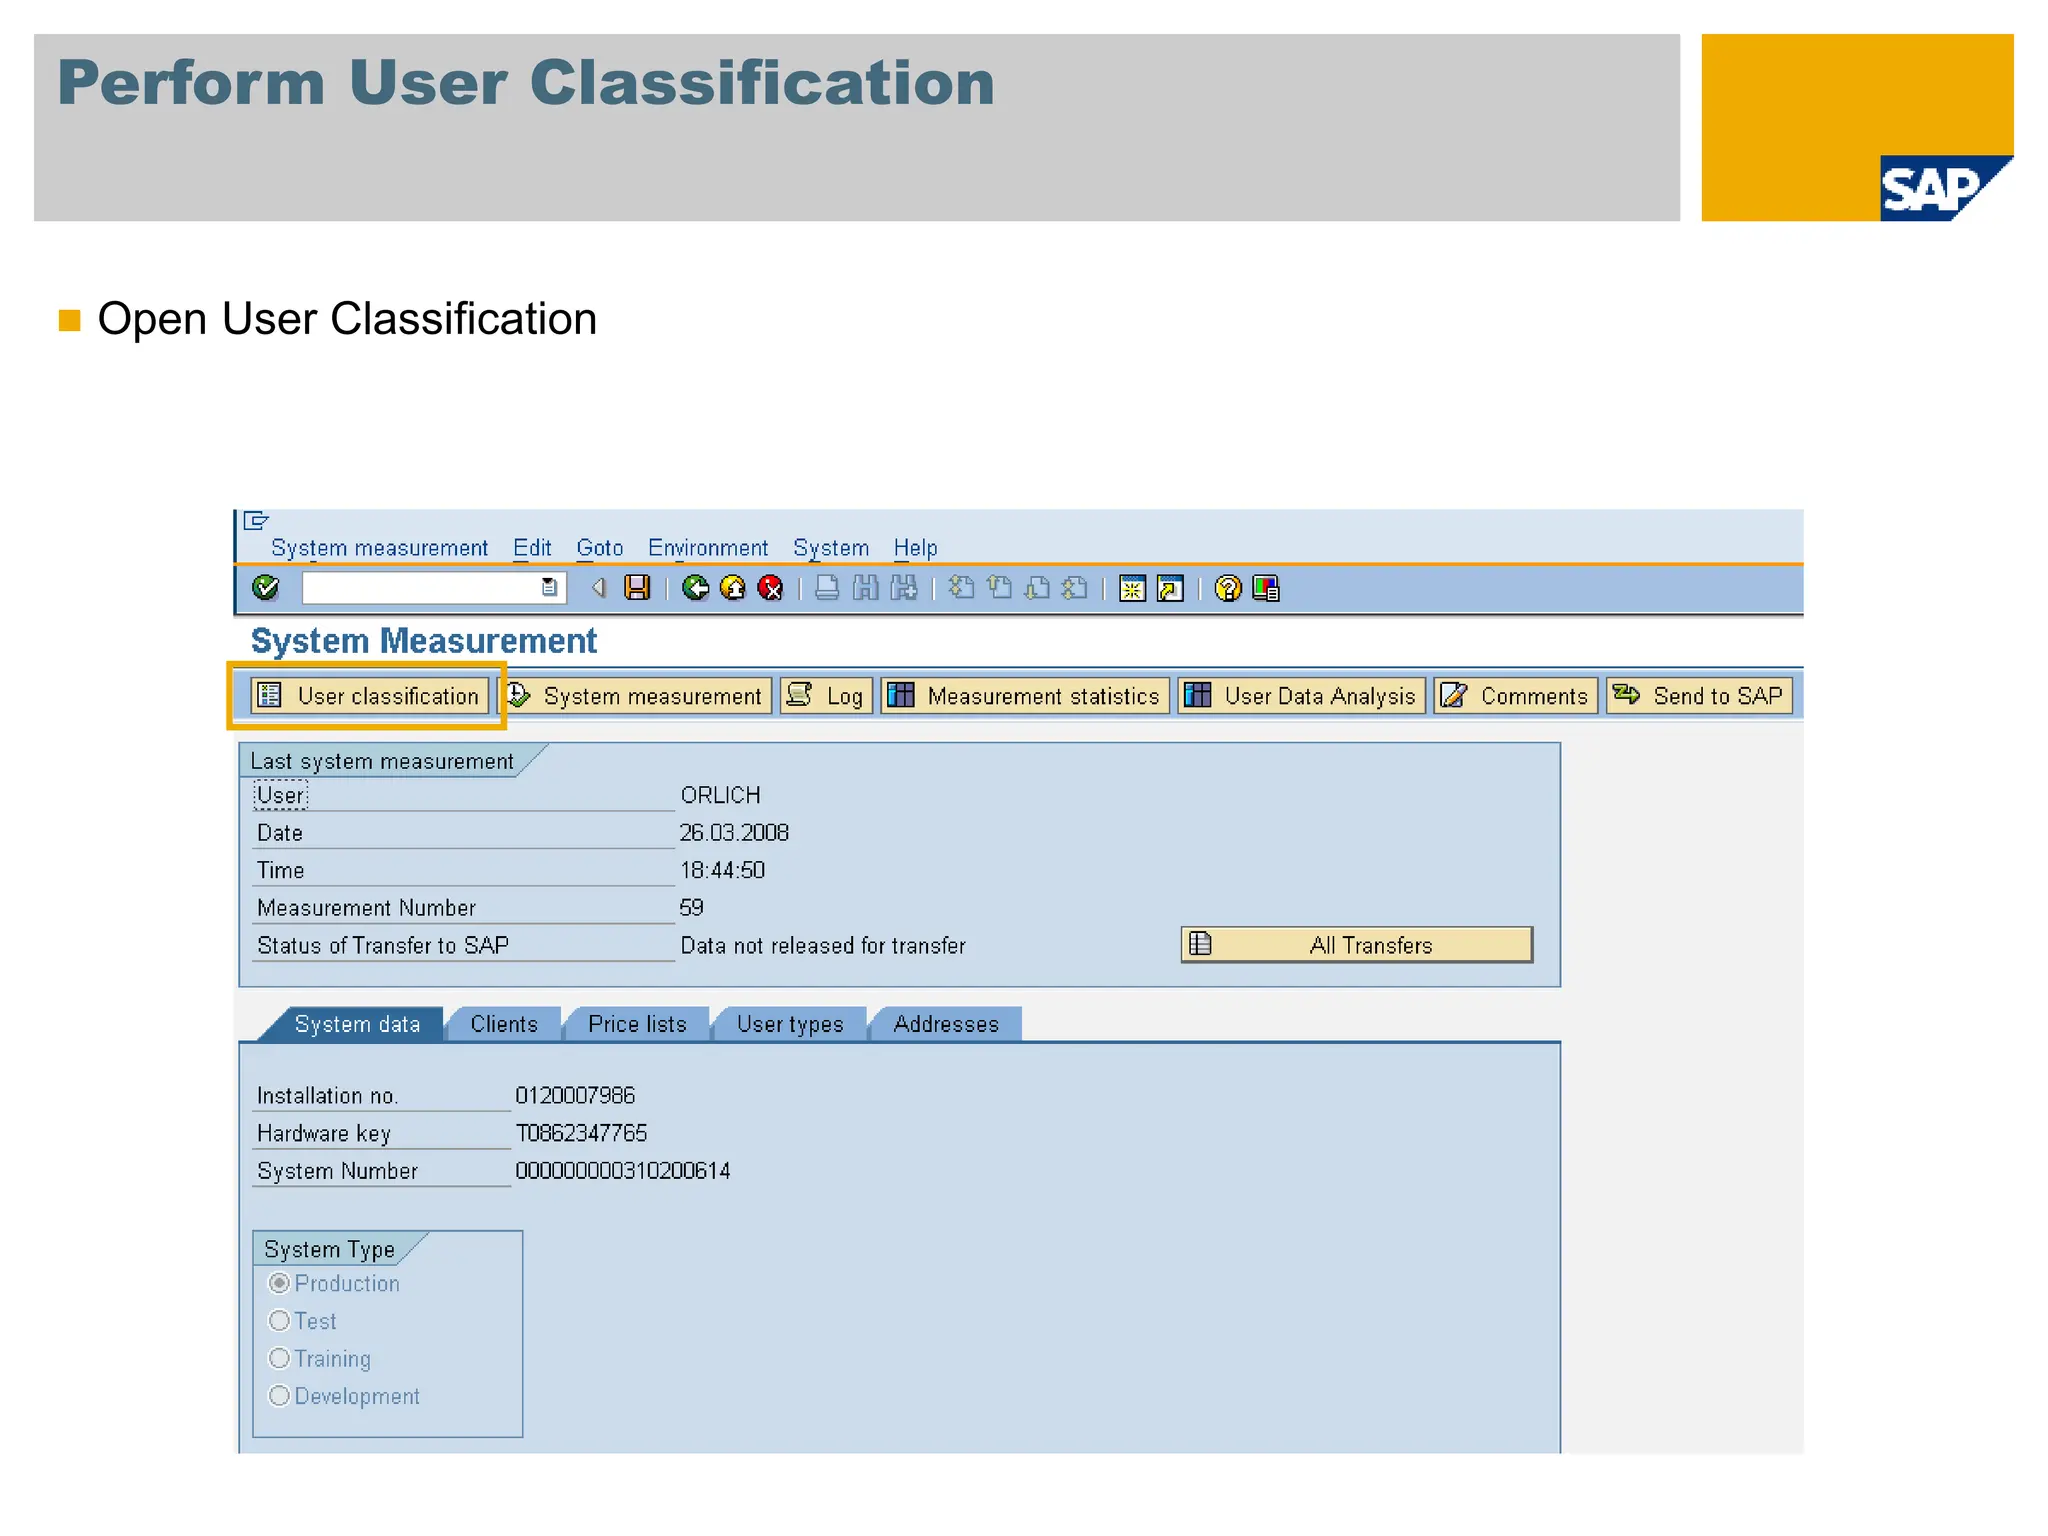Open the System menu

[x=831, y=548]
